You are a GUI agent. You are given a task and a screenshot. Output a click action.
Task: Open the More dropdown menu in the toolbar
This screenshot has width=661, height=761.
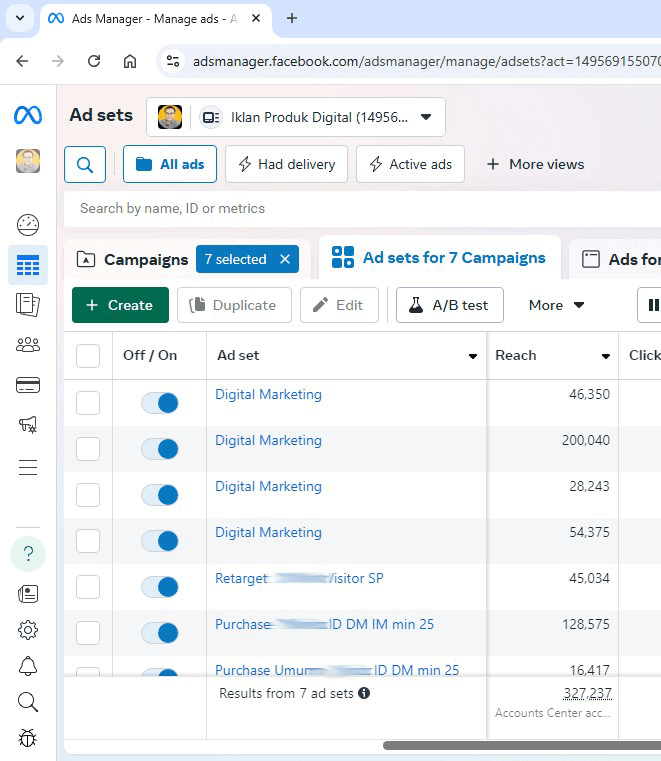tap(557, 305)
